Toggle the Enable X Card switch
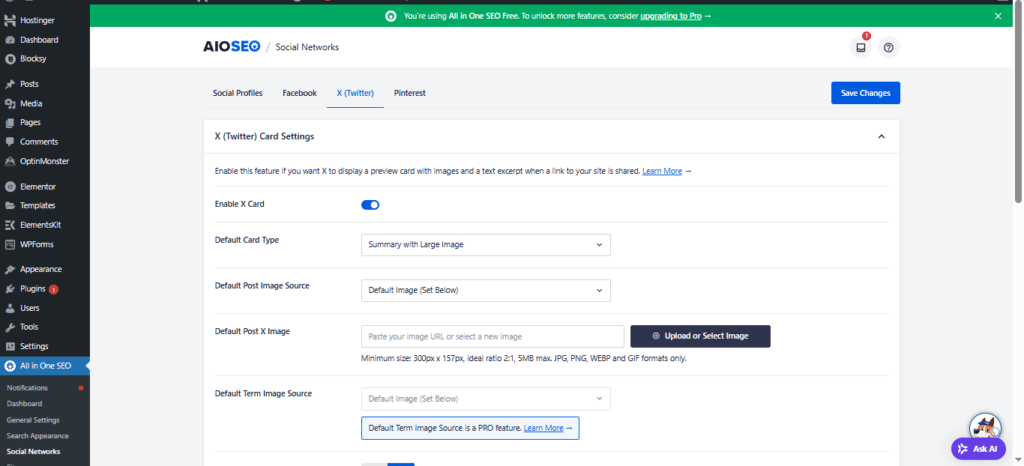The height and width of the screenshot is (466, 1024). point(370,205)
